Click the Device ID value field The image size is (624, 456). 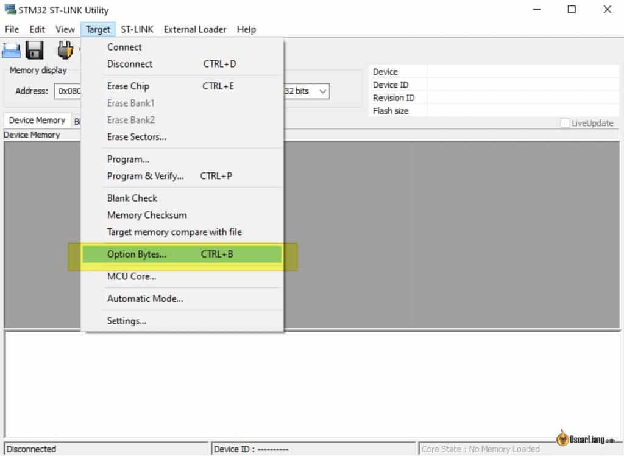(523, 85)
